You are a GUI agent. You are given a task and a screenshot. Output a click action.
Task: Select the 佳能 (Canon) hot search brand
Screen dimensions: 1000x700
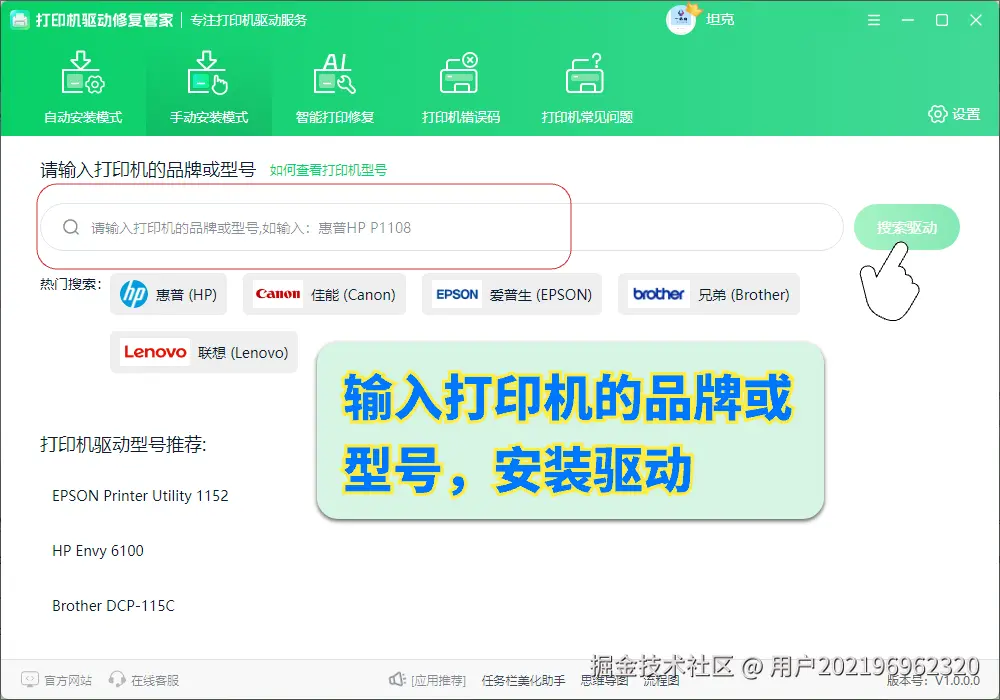tap(324, 294)
